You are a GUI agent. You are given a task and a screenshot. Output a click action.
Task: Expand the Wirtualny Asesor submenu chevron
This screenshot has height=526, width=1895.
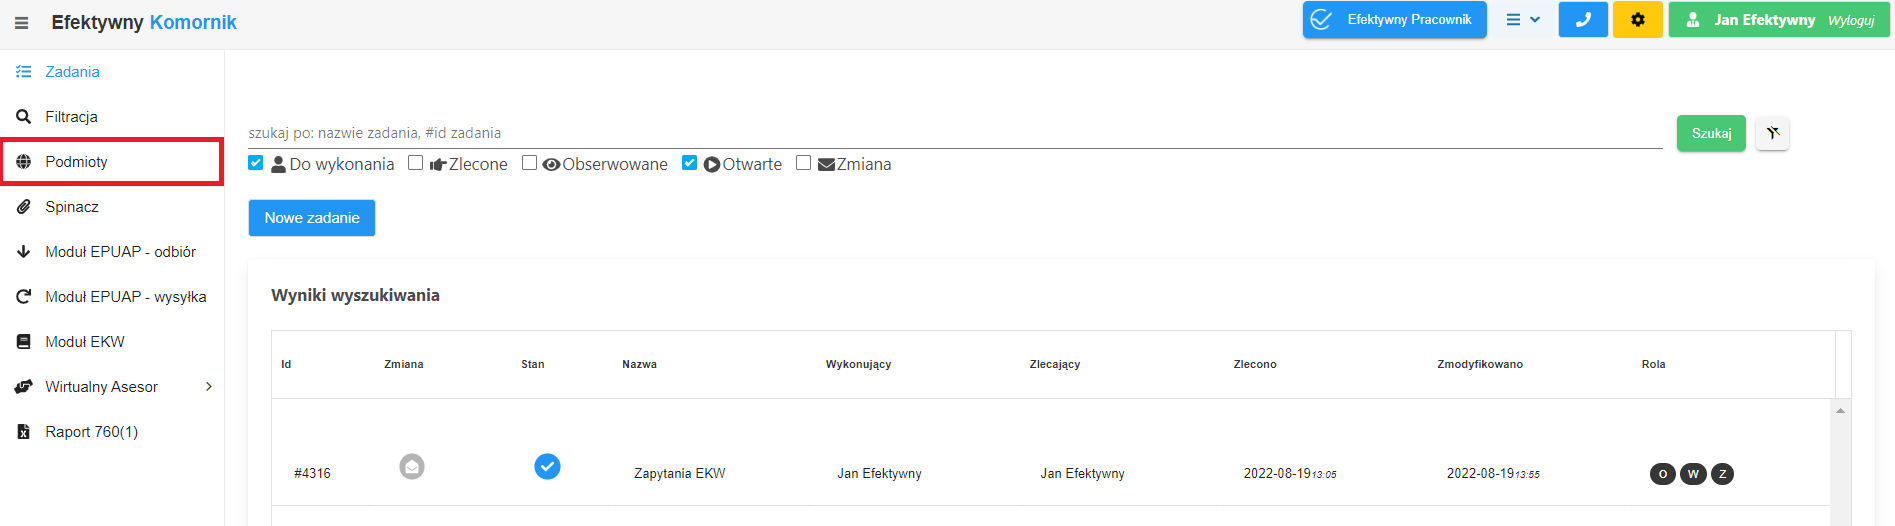(x=208, y=387)
